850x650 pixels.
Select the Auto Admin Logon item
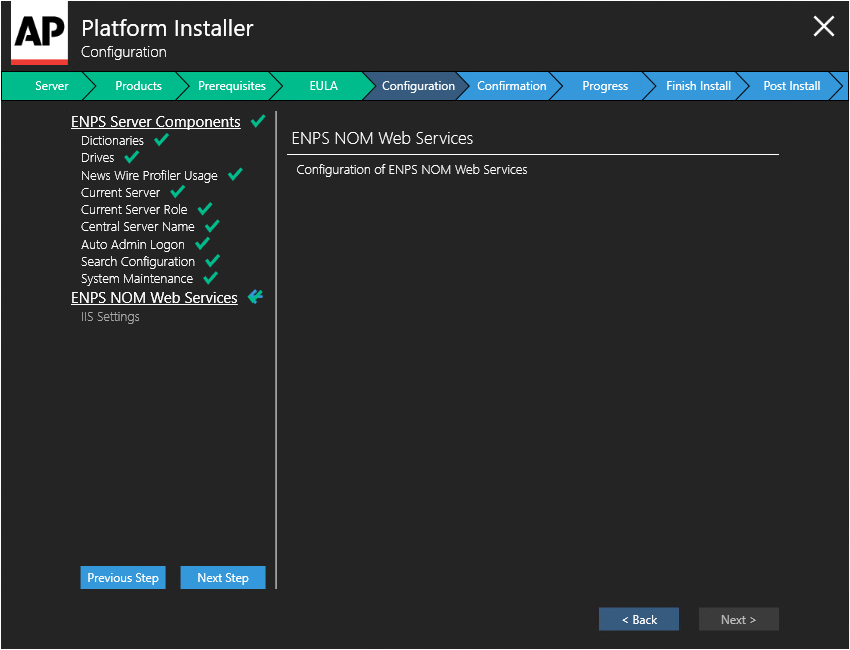click(x=133, y=244)
